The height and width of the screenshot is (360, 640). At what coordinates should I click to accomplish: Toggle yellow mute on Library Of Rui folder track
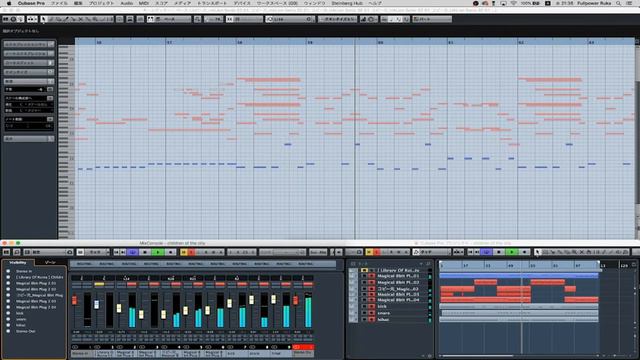pos(364,270)
